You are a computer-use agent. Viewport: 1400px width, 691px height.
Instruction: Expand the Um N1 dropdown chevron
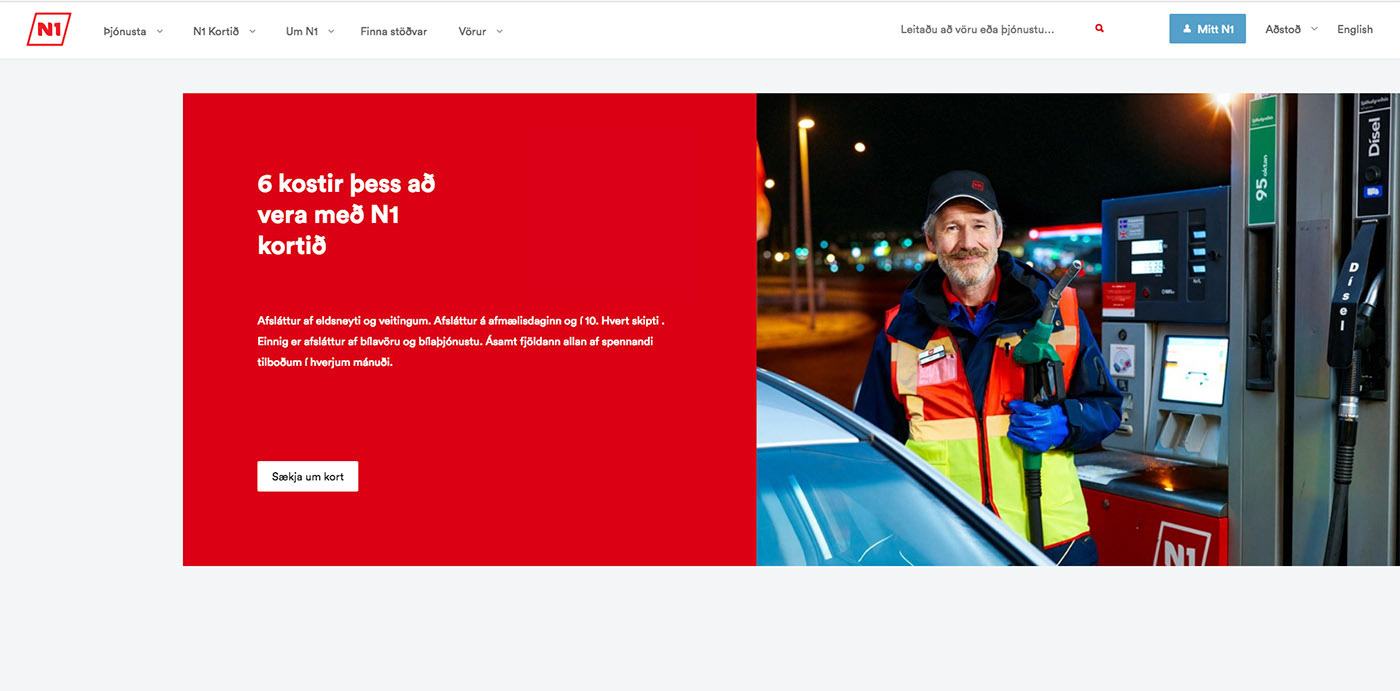[331, 31]
